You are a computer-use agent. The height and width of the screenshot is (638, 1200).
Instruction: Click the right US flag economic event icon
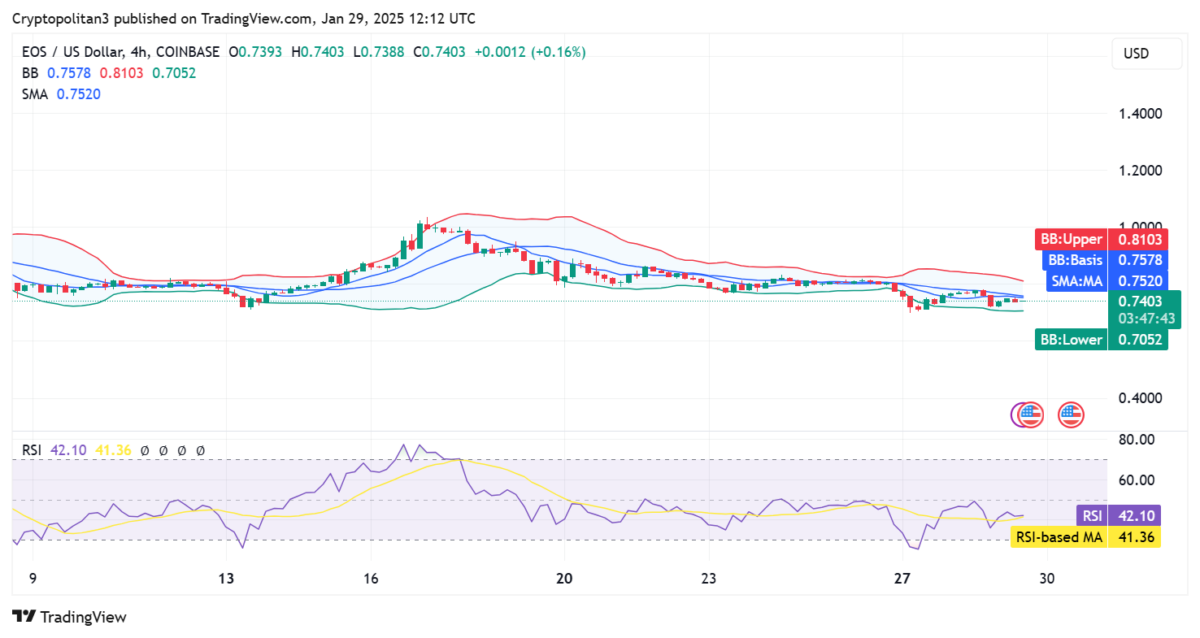pos(1071,414)
